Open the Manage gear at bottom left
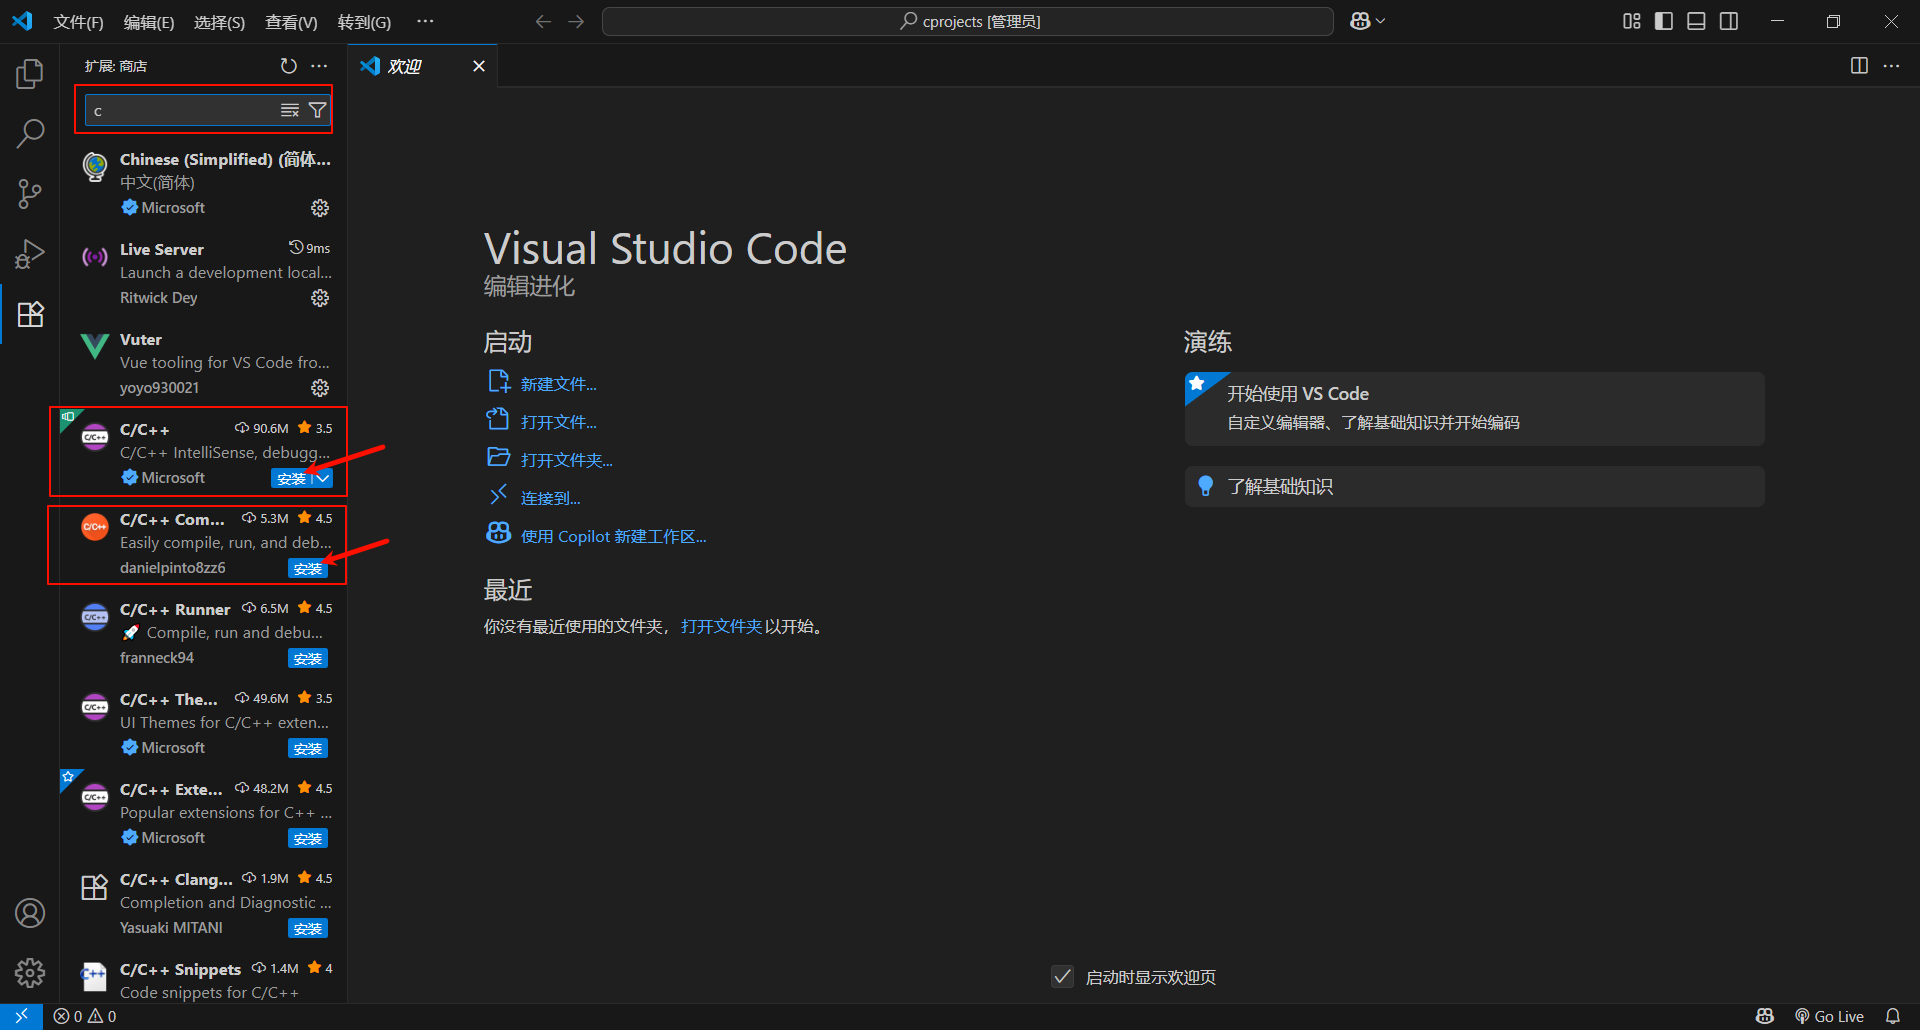The image size is (1920, 1030). [30, 972]
